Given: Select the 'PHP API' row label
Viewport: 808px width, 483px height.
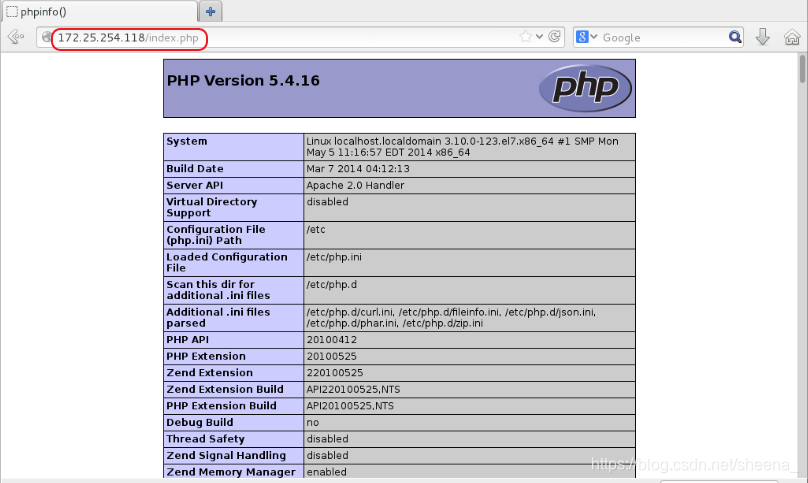Looking at the screenshot, I should [x=188, y=340].
